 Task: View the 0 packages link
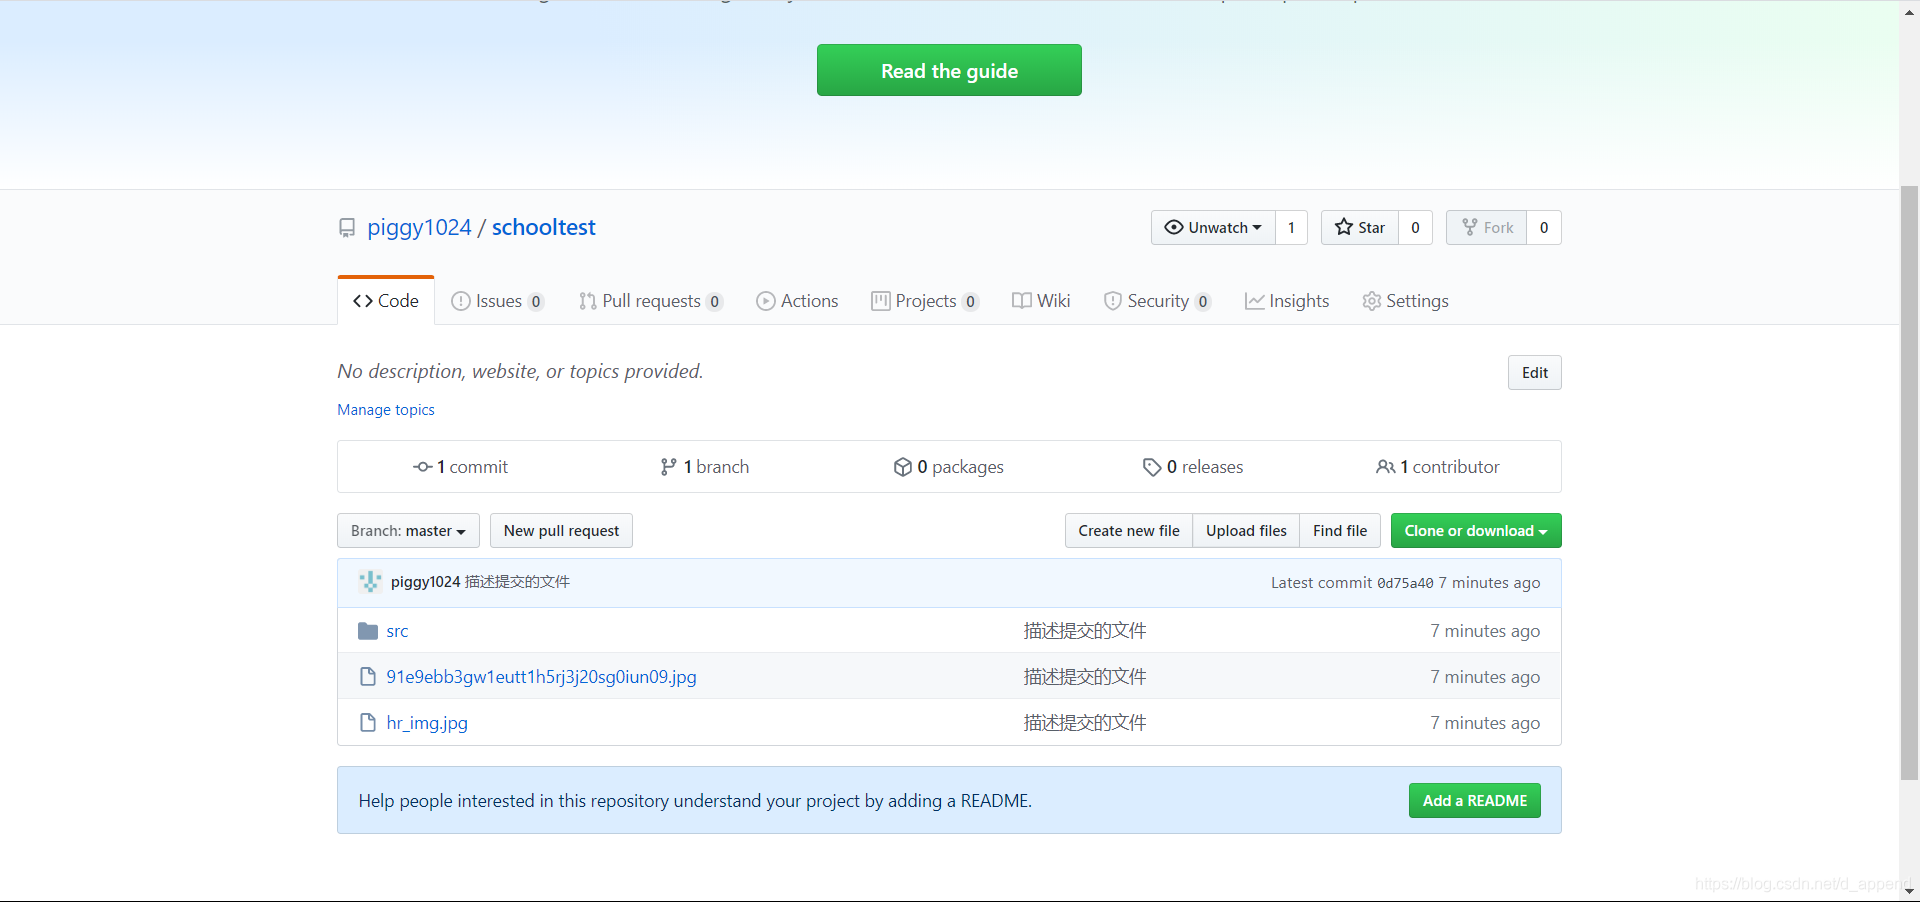pyautogui.click(x=949, y=467)
